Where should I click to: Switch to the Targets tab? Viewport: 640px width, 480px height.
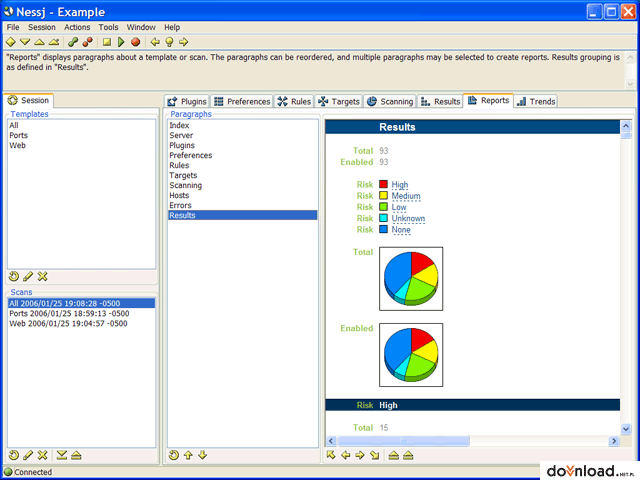pos(339,101)
